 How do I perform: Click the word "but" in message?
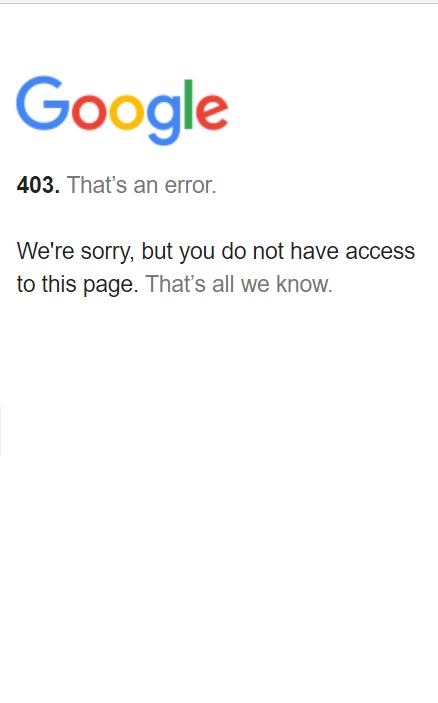[x=157, y=251]
